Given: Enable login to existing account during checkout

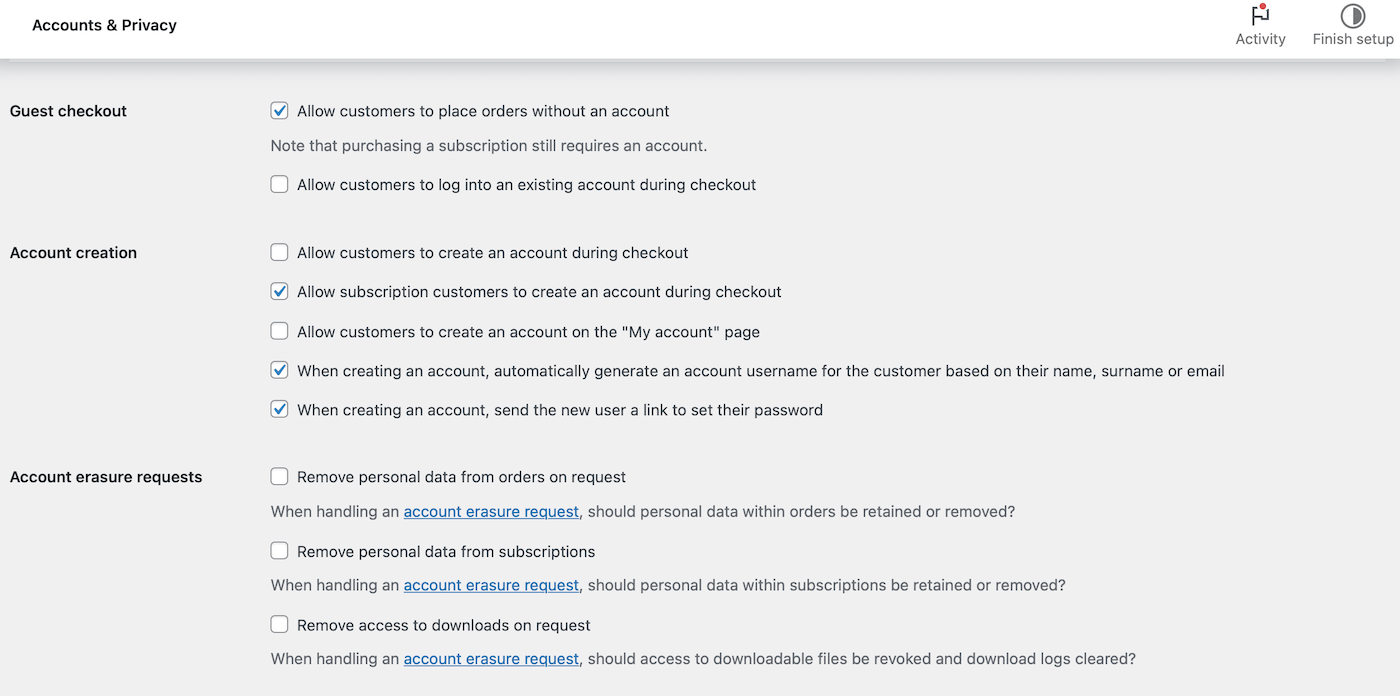Looking at the screenshot, I should tap(280, 185).
